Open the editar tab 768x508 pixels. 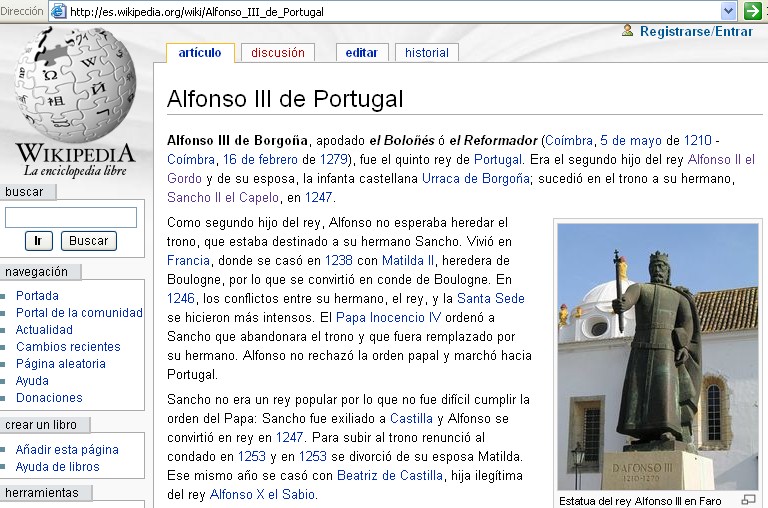[x=361, y=53]
